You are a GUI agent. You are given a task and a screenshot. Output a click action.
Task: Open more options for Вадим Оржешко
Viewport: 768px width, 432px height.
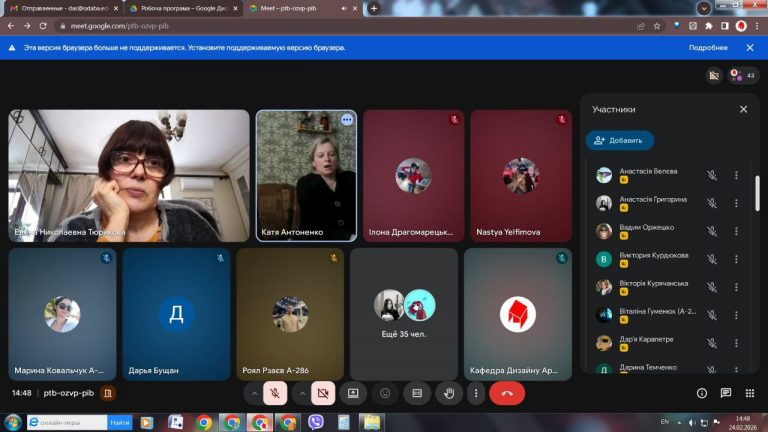(x=736, y=231)
